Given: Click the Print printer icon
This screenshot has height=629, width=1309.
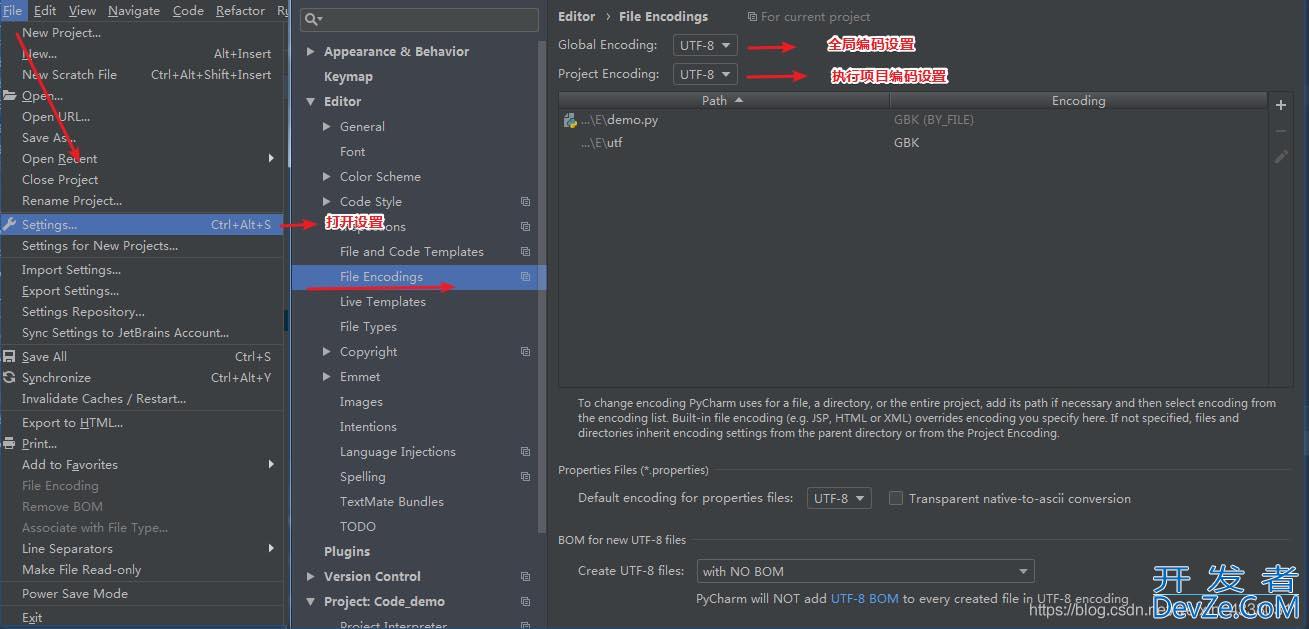Looking at the screenshot, I should (10, 444).
